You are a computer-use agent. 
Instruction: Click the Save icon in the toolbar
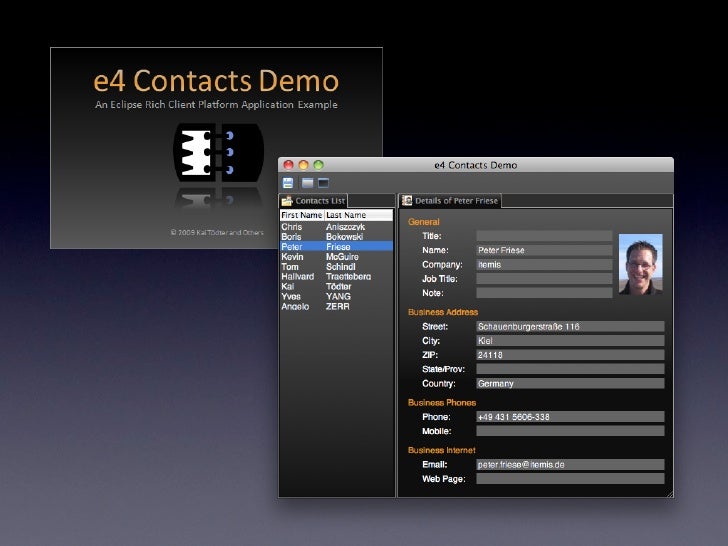coord(288,183)
